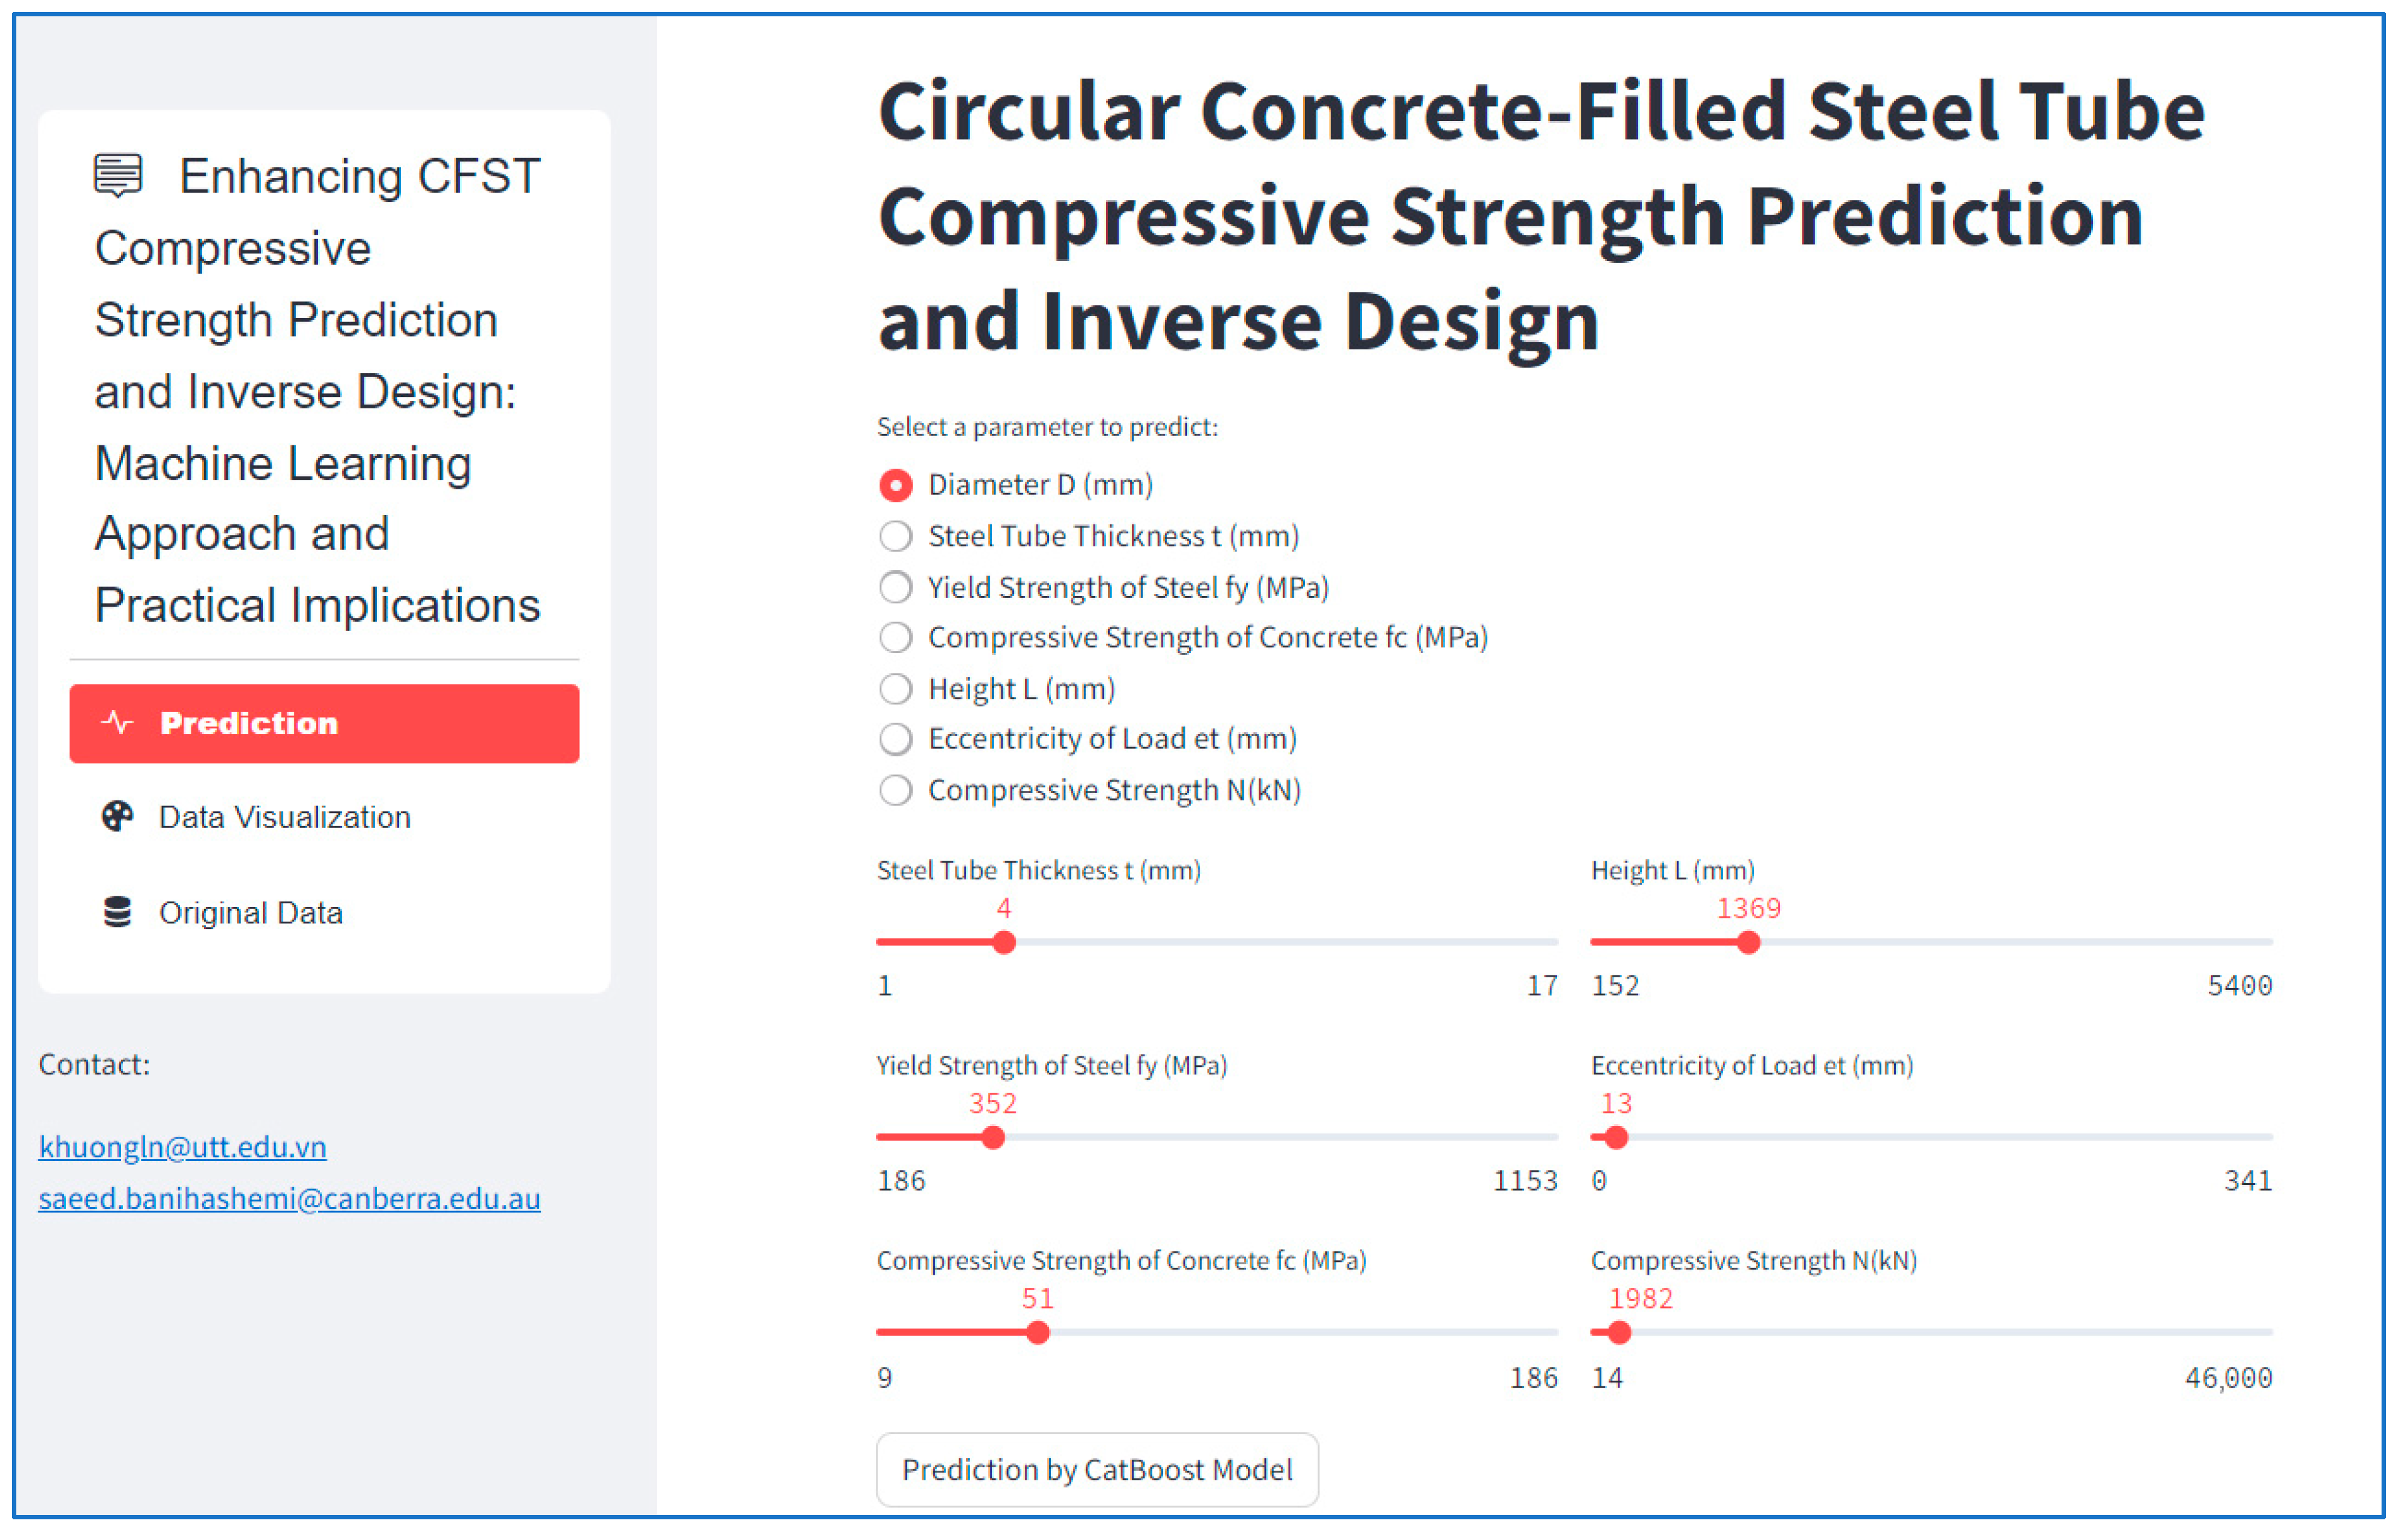Open saeed.banihashemi@canberra.edu.au email link
Viewport: 2396px width, 1540px height.
point(289,1198)
